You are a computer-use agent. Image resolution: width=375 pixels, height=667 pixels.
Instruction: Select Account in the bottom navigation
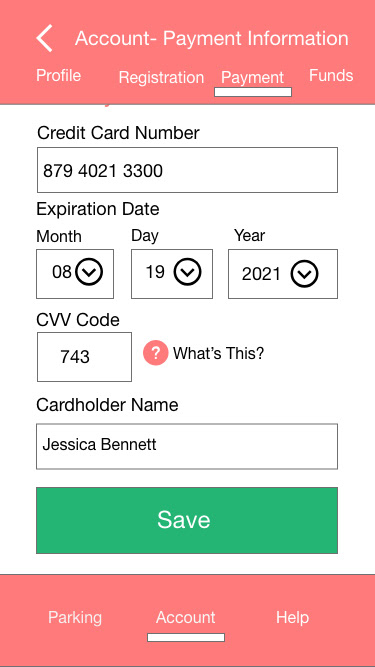[186, 618]
